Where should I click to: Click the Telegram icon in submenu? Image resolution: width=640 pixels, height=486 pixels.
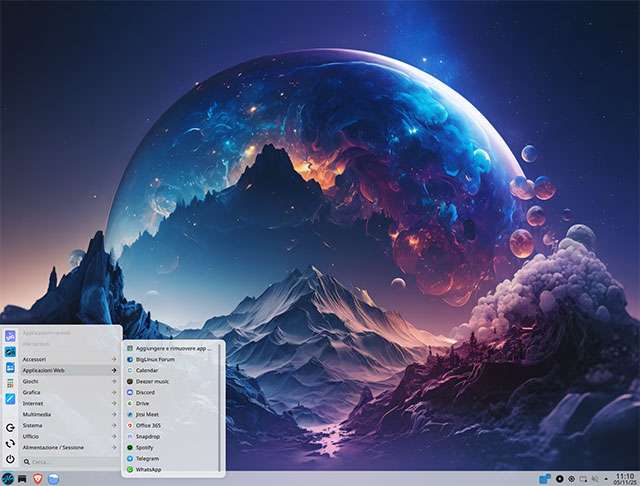coord(130,458)
